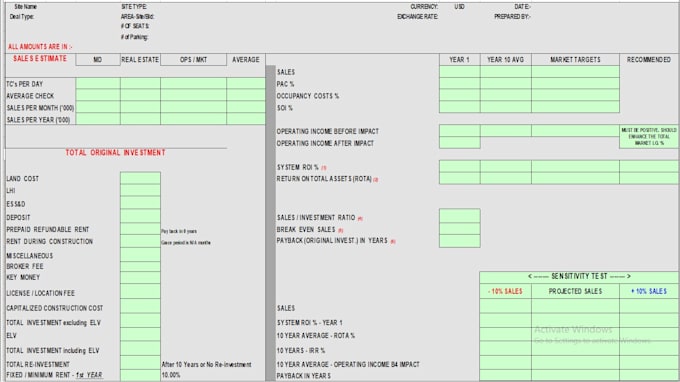Viewport: 680px width, 382px height.
Task: Select the AVERAGE column header
Action: (x=246, y=60)
